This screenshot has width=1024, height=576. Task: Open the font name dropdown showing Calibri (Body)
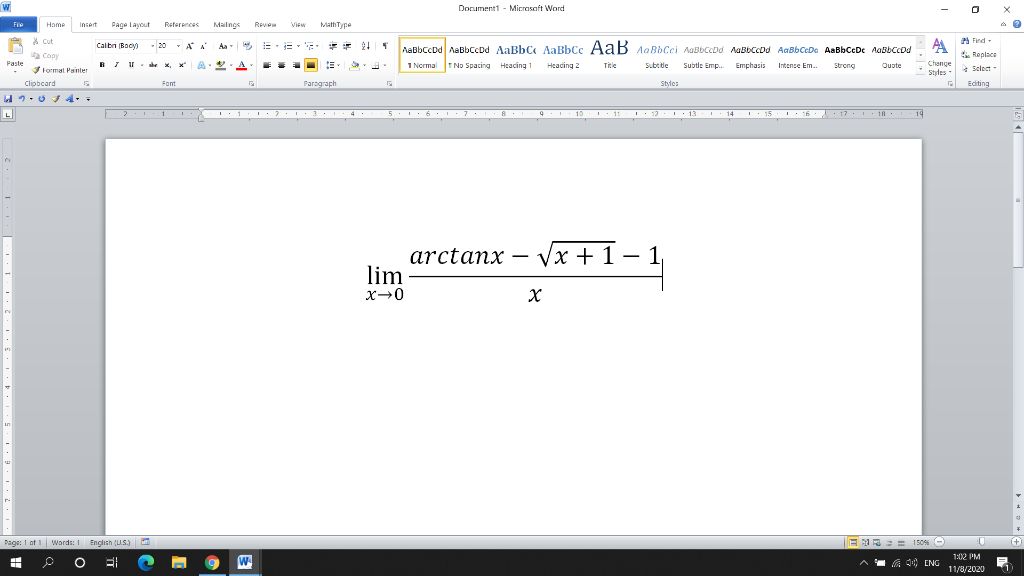pyautogui.click(x=152, y=46)
